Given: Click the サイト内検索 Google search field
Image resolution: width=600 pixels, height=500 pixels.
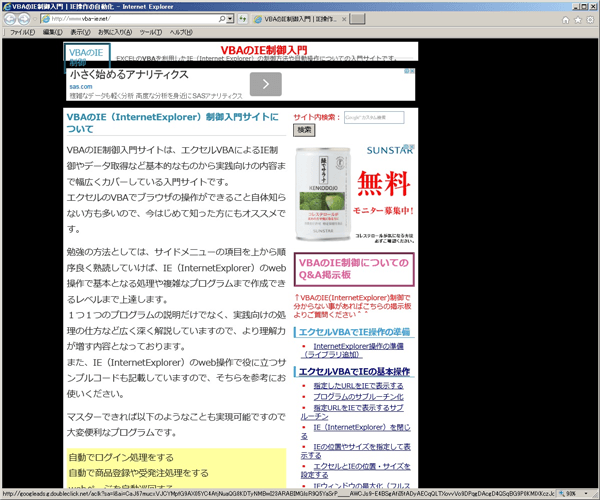Looking at the screenshot, I should (374, 117).
